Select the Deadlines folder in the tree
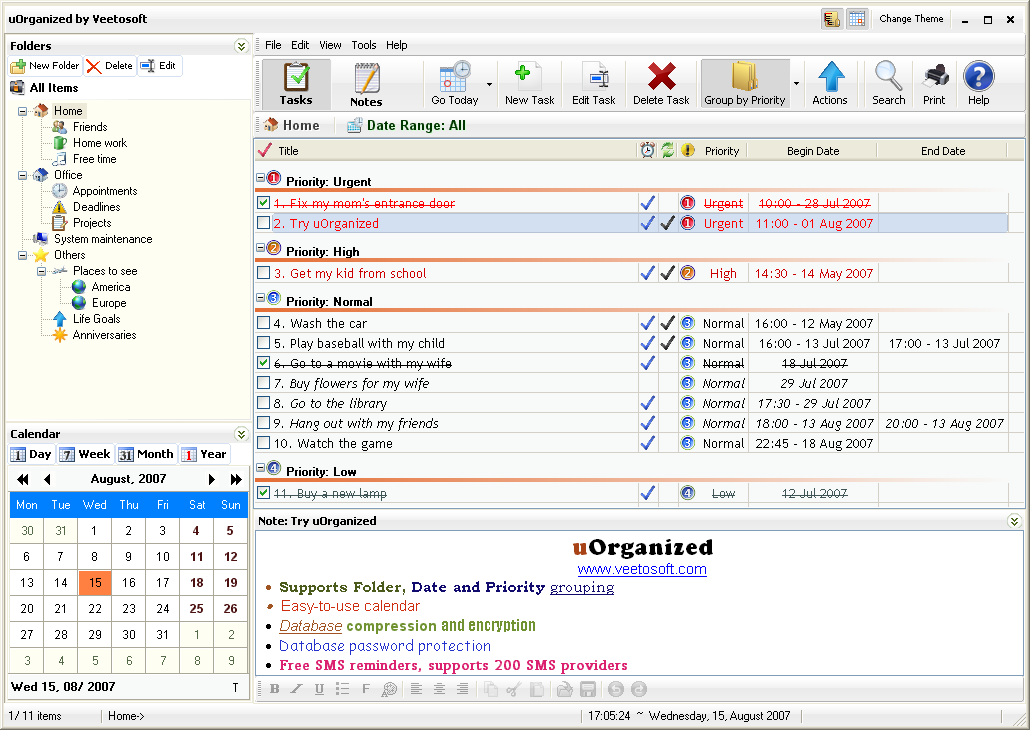The height and width of the screenshot is (730, 1030). (x=96, y=207)
